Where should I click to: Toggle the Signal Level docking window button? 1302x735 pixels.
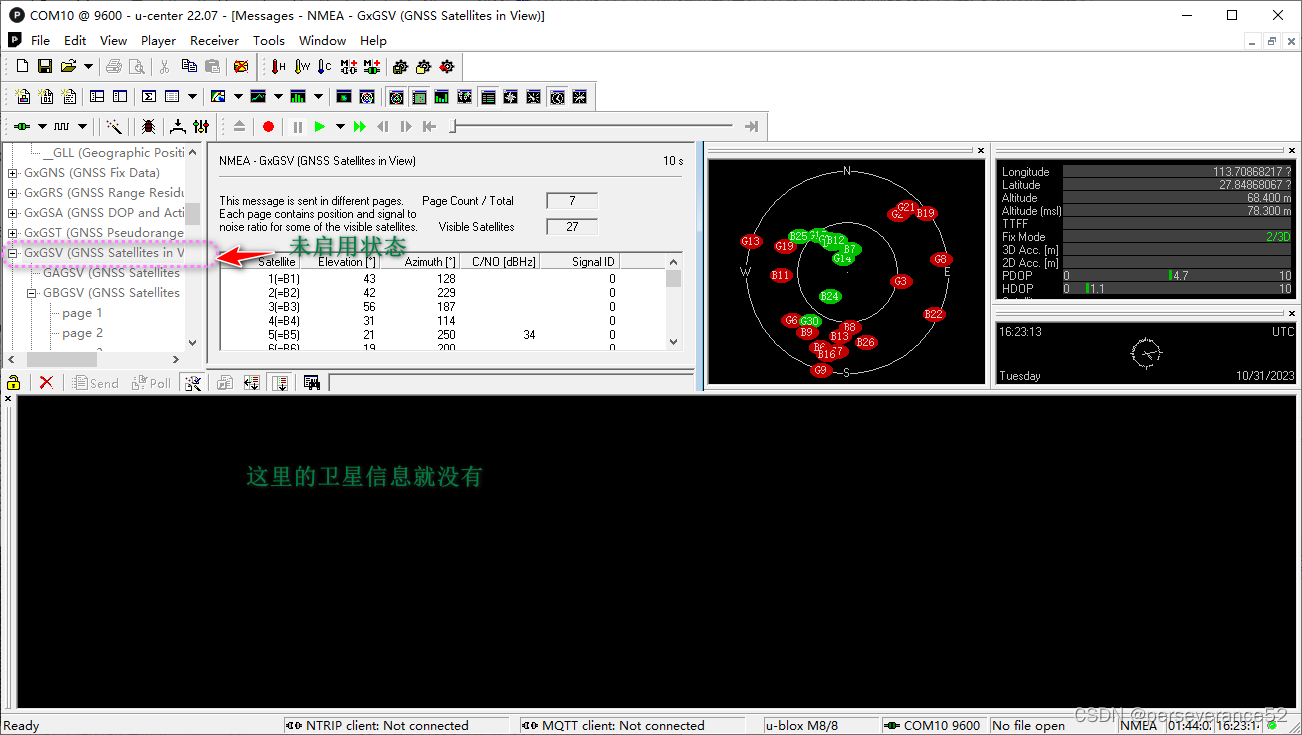click(x=442, y=96)
